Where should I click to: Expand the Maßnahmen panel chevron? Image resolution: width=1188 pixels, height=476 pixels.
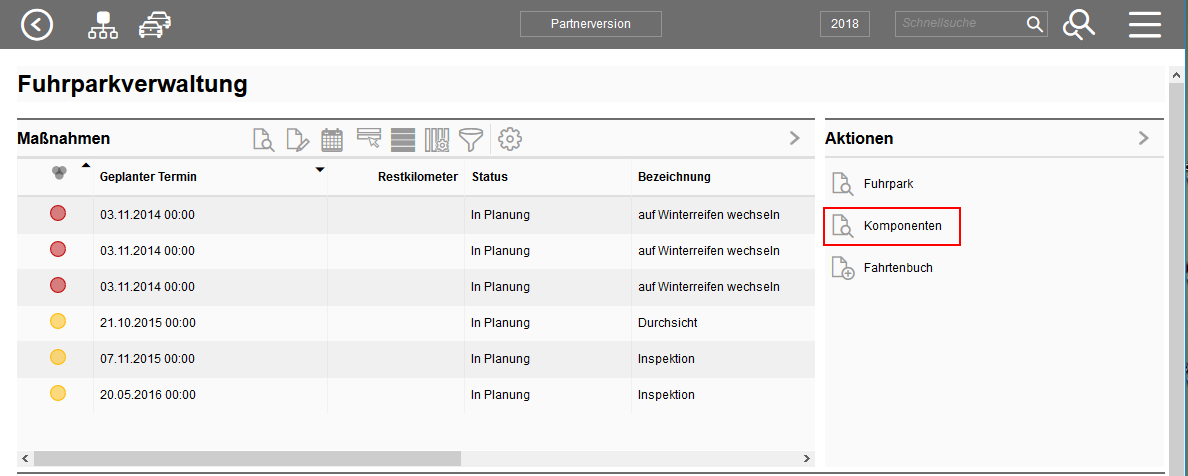[795, 139]
